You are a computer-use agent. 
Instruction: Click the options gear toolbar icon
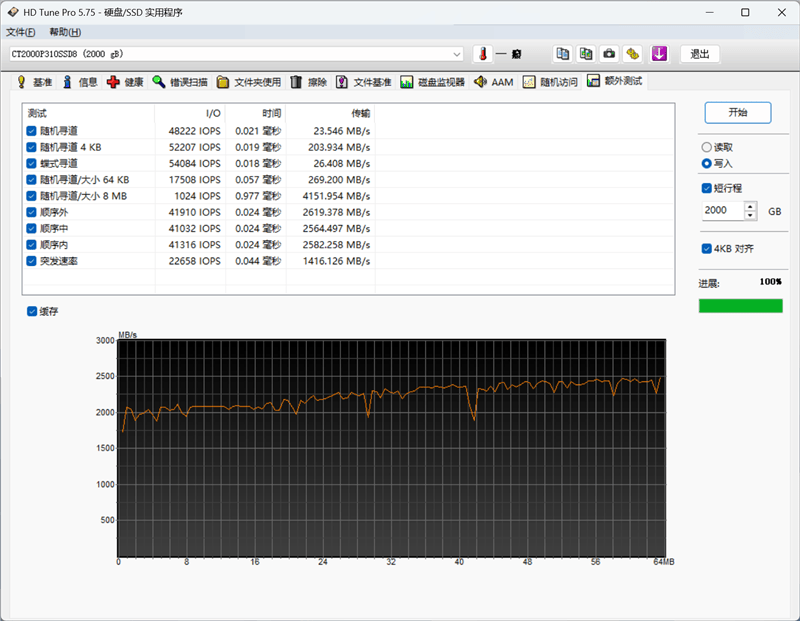click(x=633, y=54)
